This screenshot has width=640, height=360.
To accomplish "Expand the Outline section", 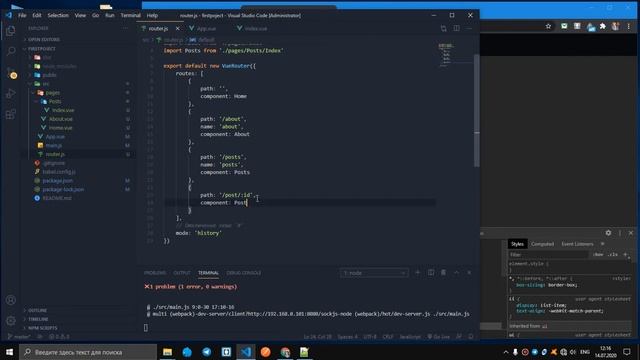I will 37,311.
